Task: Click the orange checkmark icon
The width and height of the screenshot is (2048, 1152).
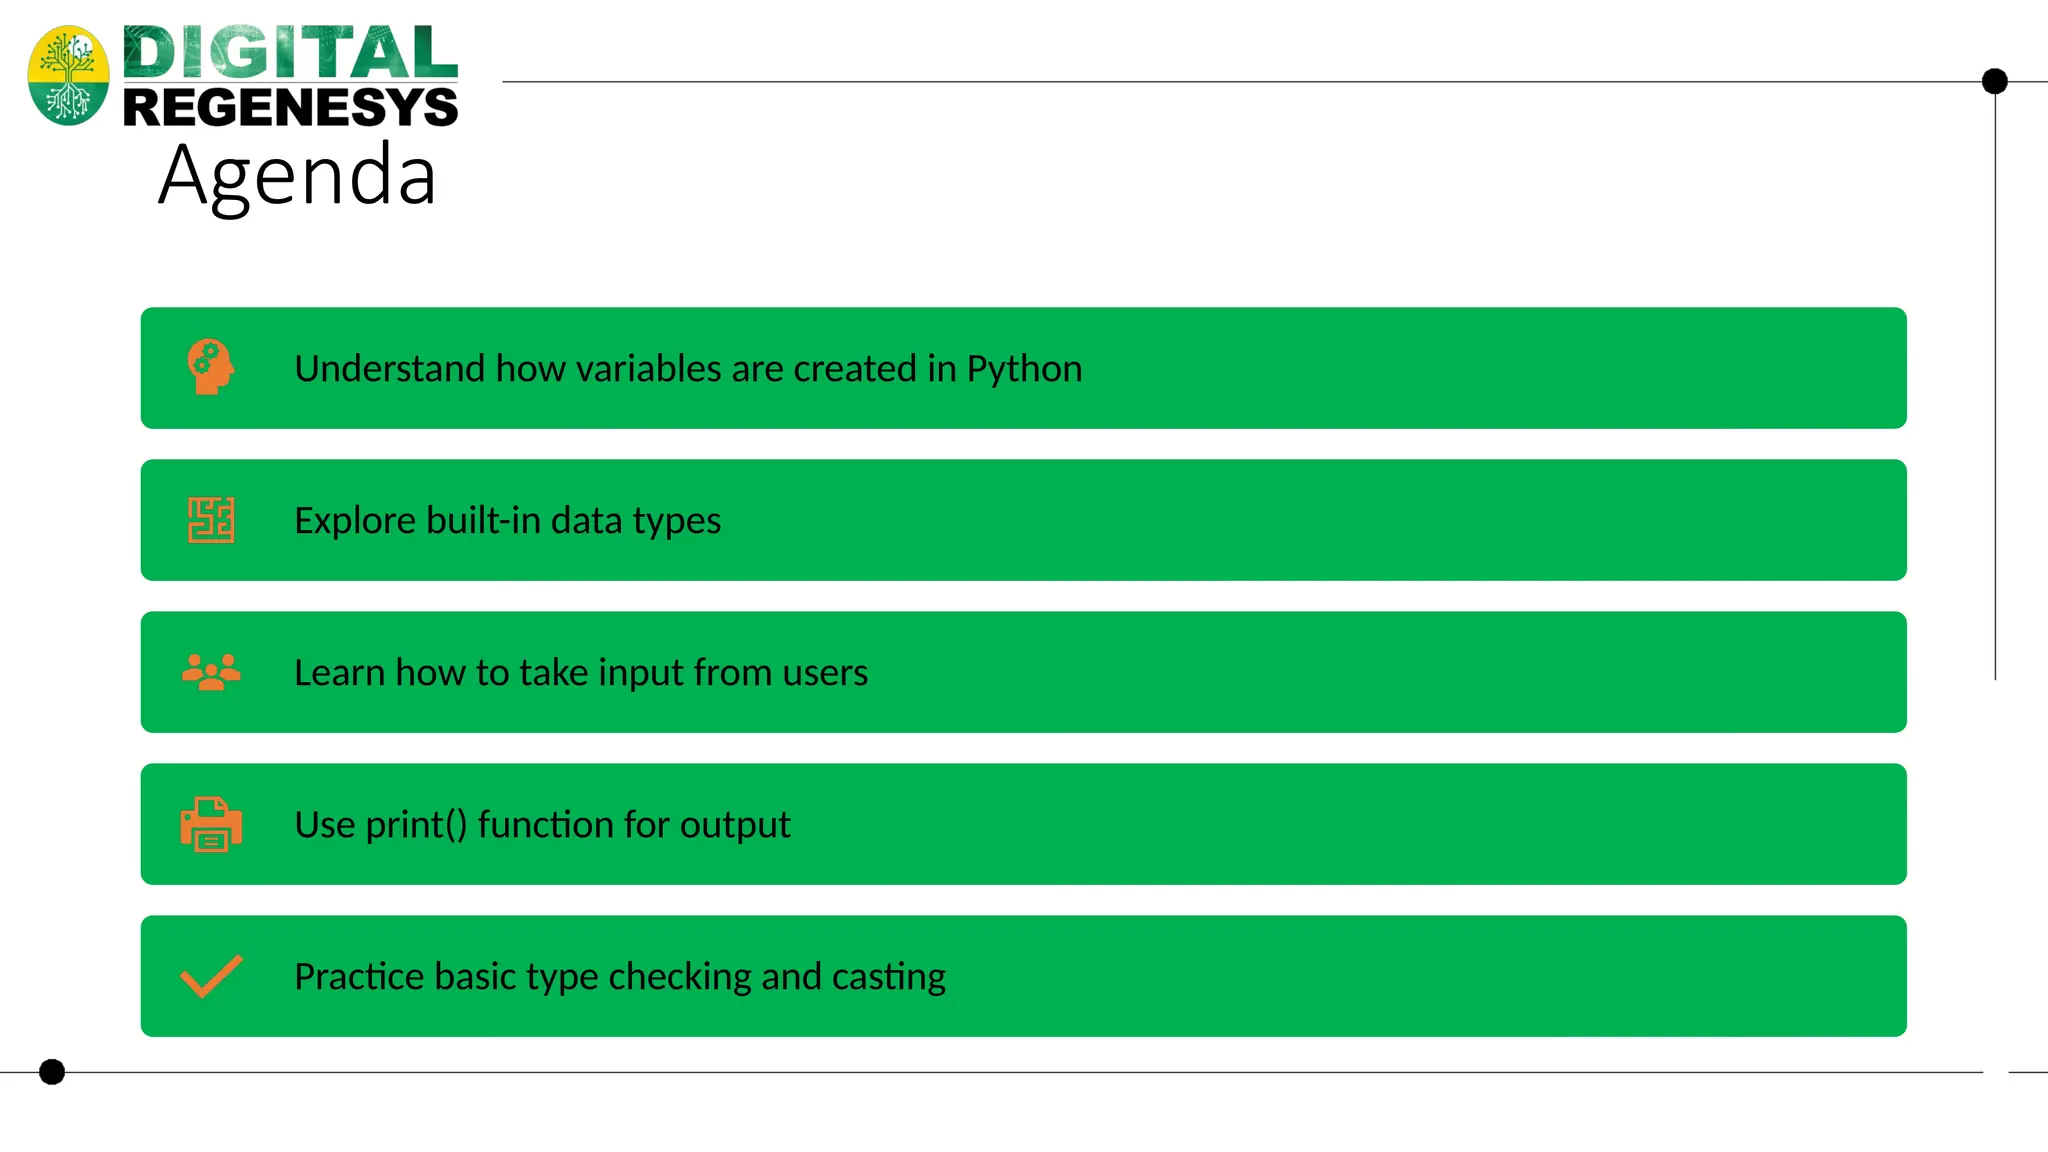Action: click(211, 976)
